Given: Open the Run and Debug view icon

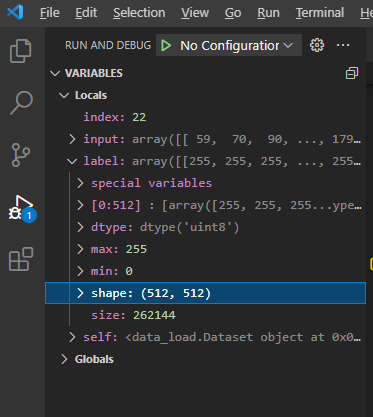Looking at the screenshot, I should (21, 207).
